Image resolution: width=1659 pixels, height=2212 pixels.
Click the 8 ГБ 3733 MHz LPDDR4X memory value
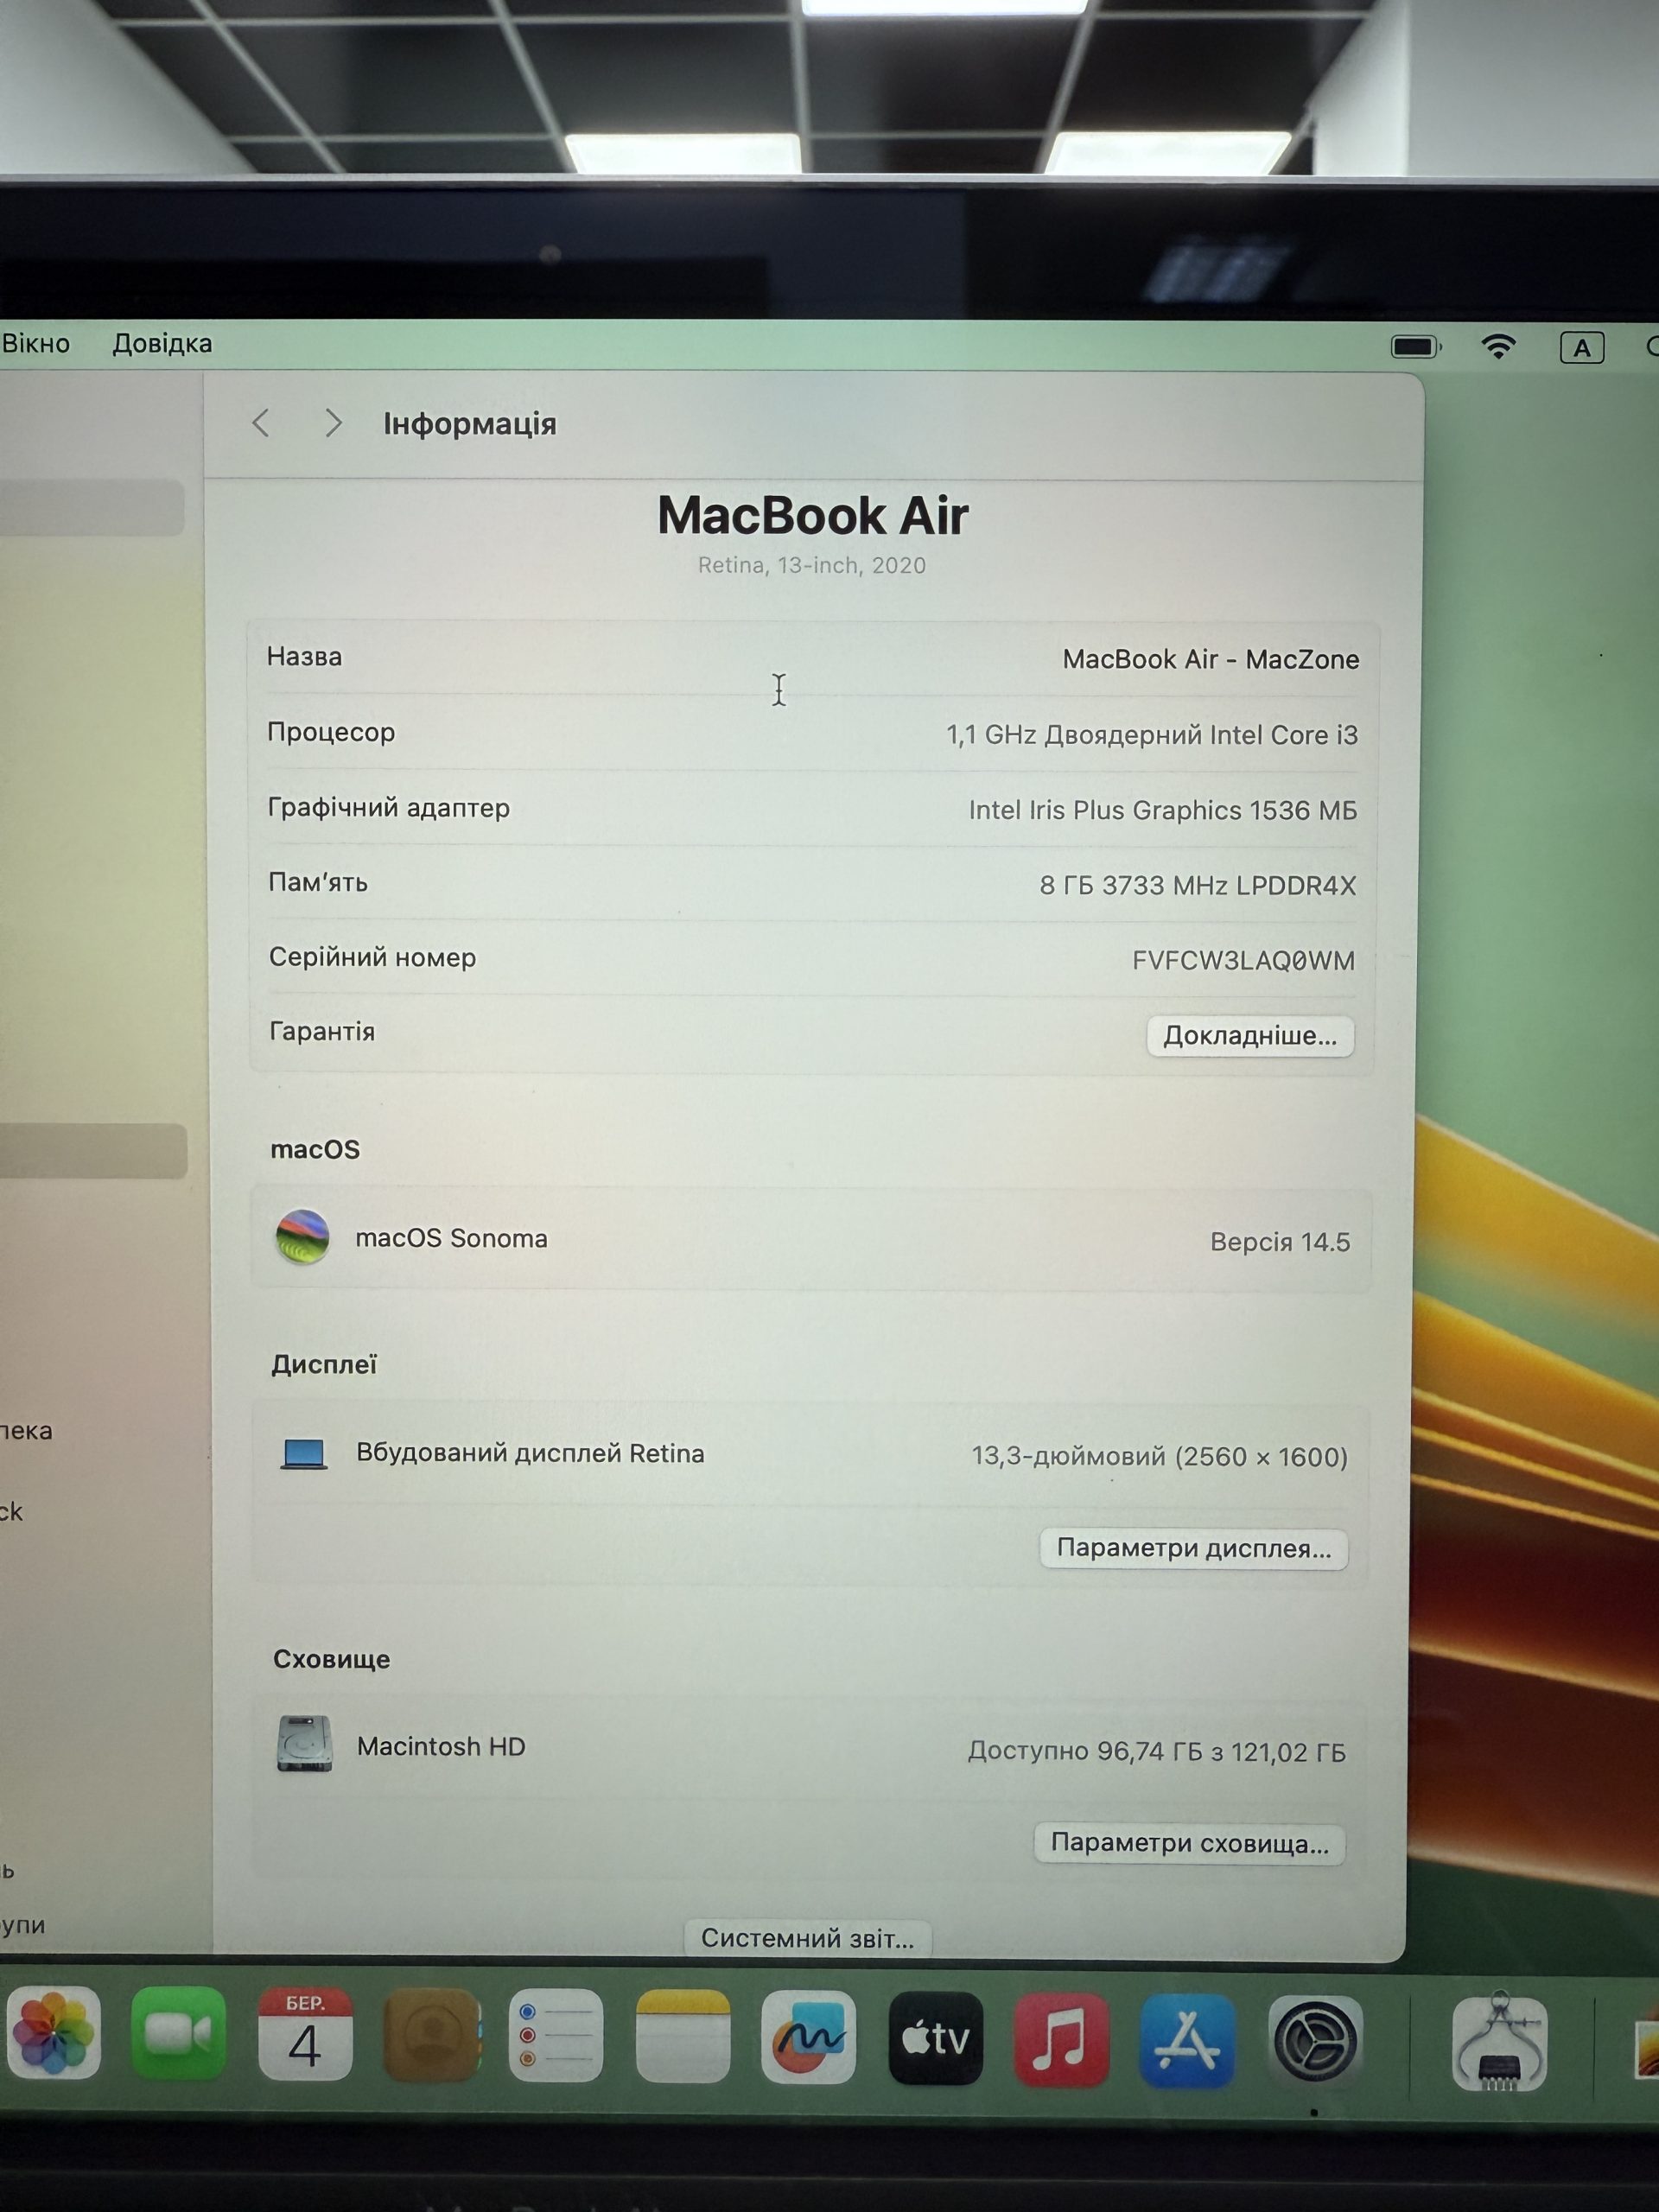(1198, 886)
